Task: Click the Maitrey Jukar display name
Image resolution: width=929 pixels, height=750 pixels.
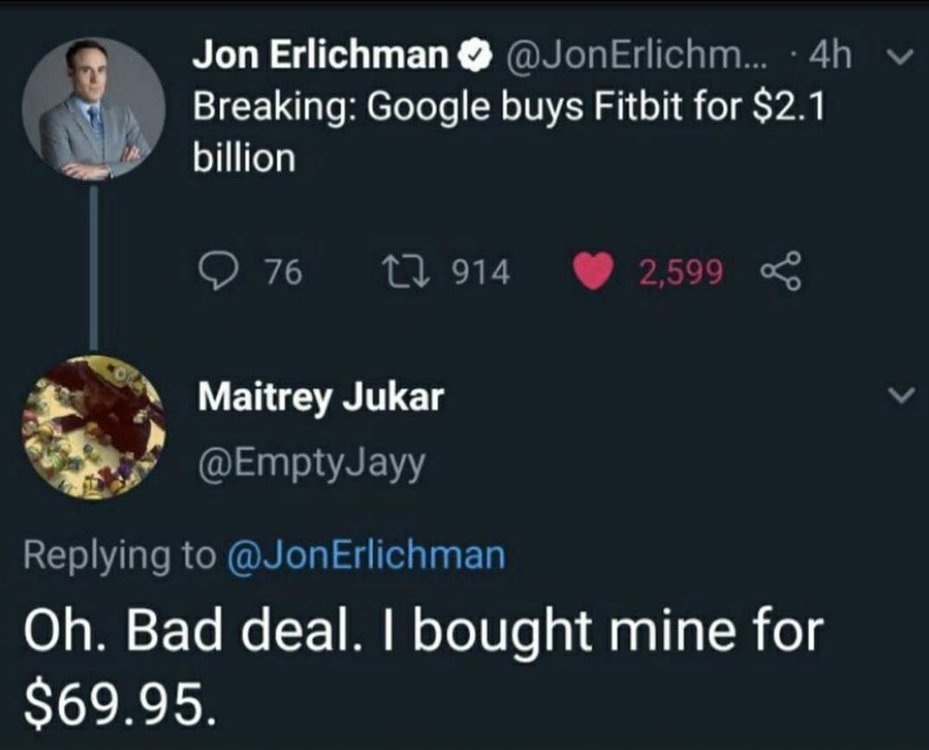Action: (x=320, y=398)
